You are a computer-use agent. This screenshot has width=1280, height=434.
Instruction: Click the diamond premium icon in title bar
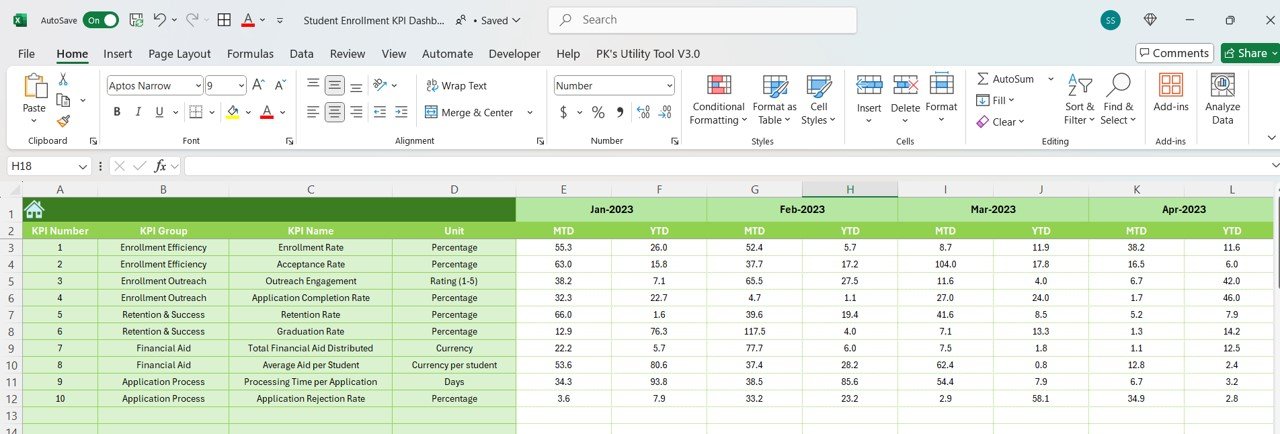tap(1150, 19)
